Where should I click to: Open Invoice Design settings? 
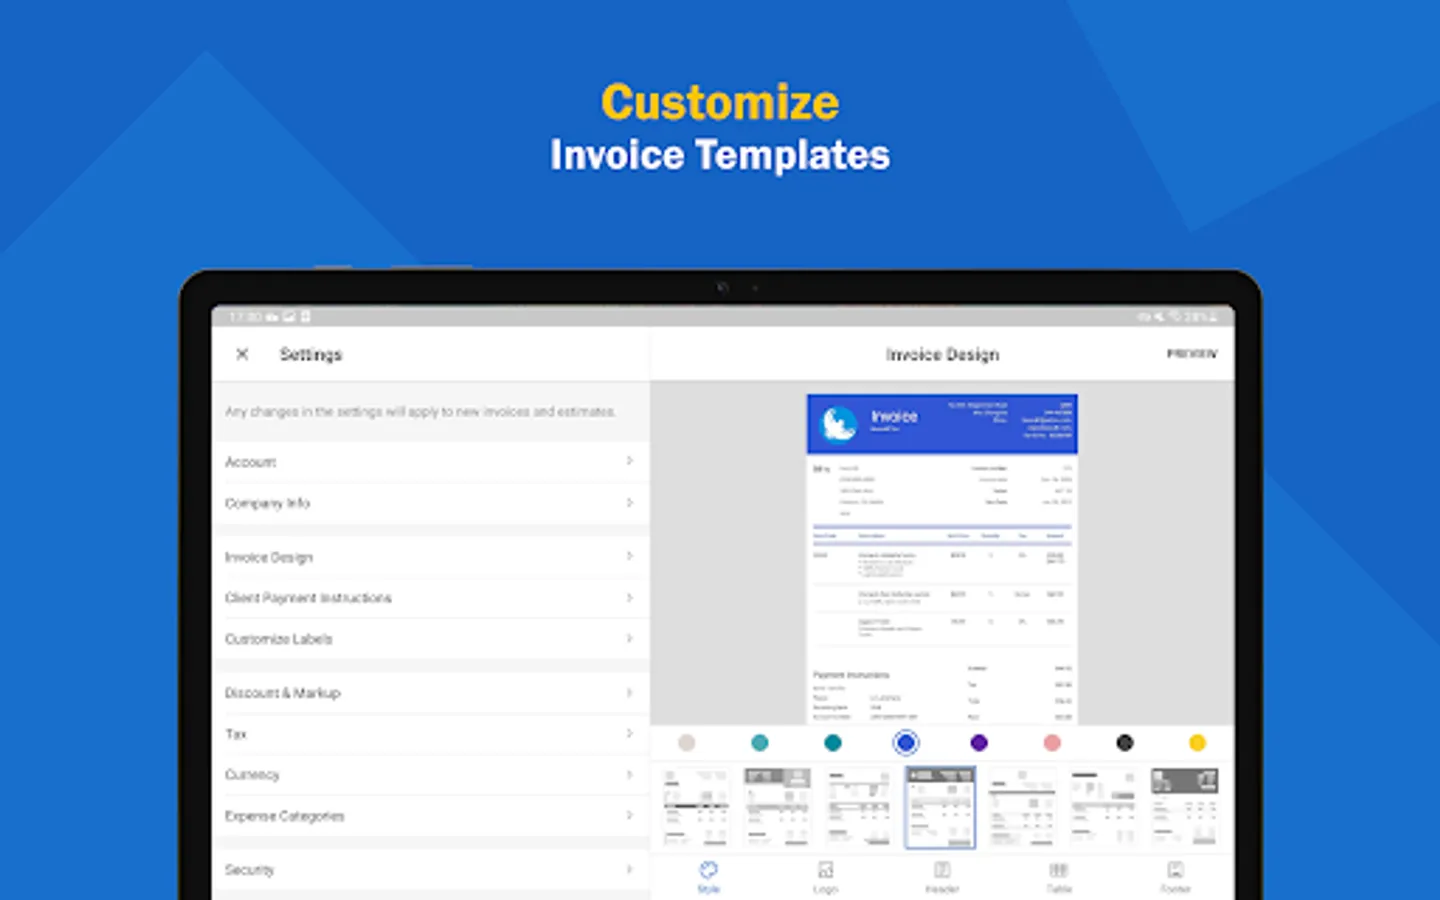pos(431,557)
